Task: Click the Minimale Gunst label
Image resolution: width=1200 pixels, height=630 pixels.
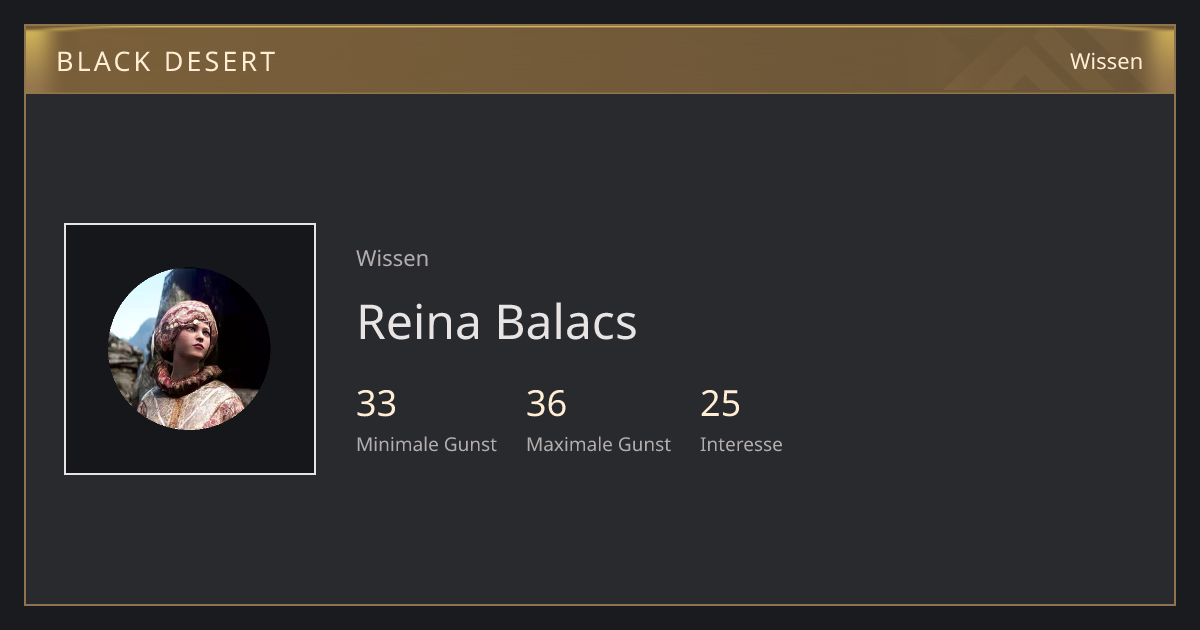Action: 426,444
